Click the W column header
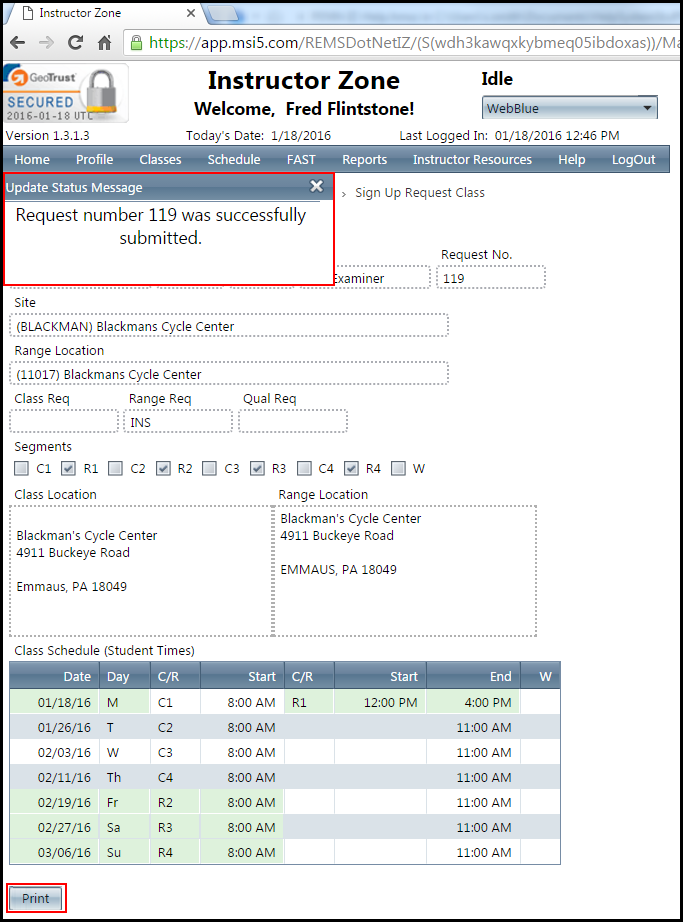 tap(541, 676)
